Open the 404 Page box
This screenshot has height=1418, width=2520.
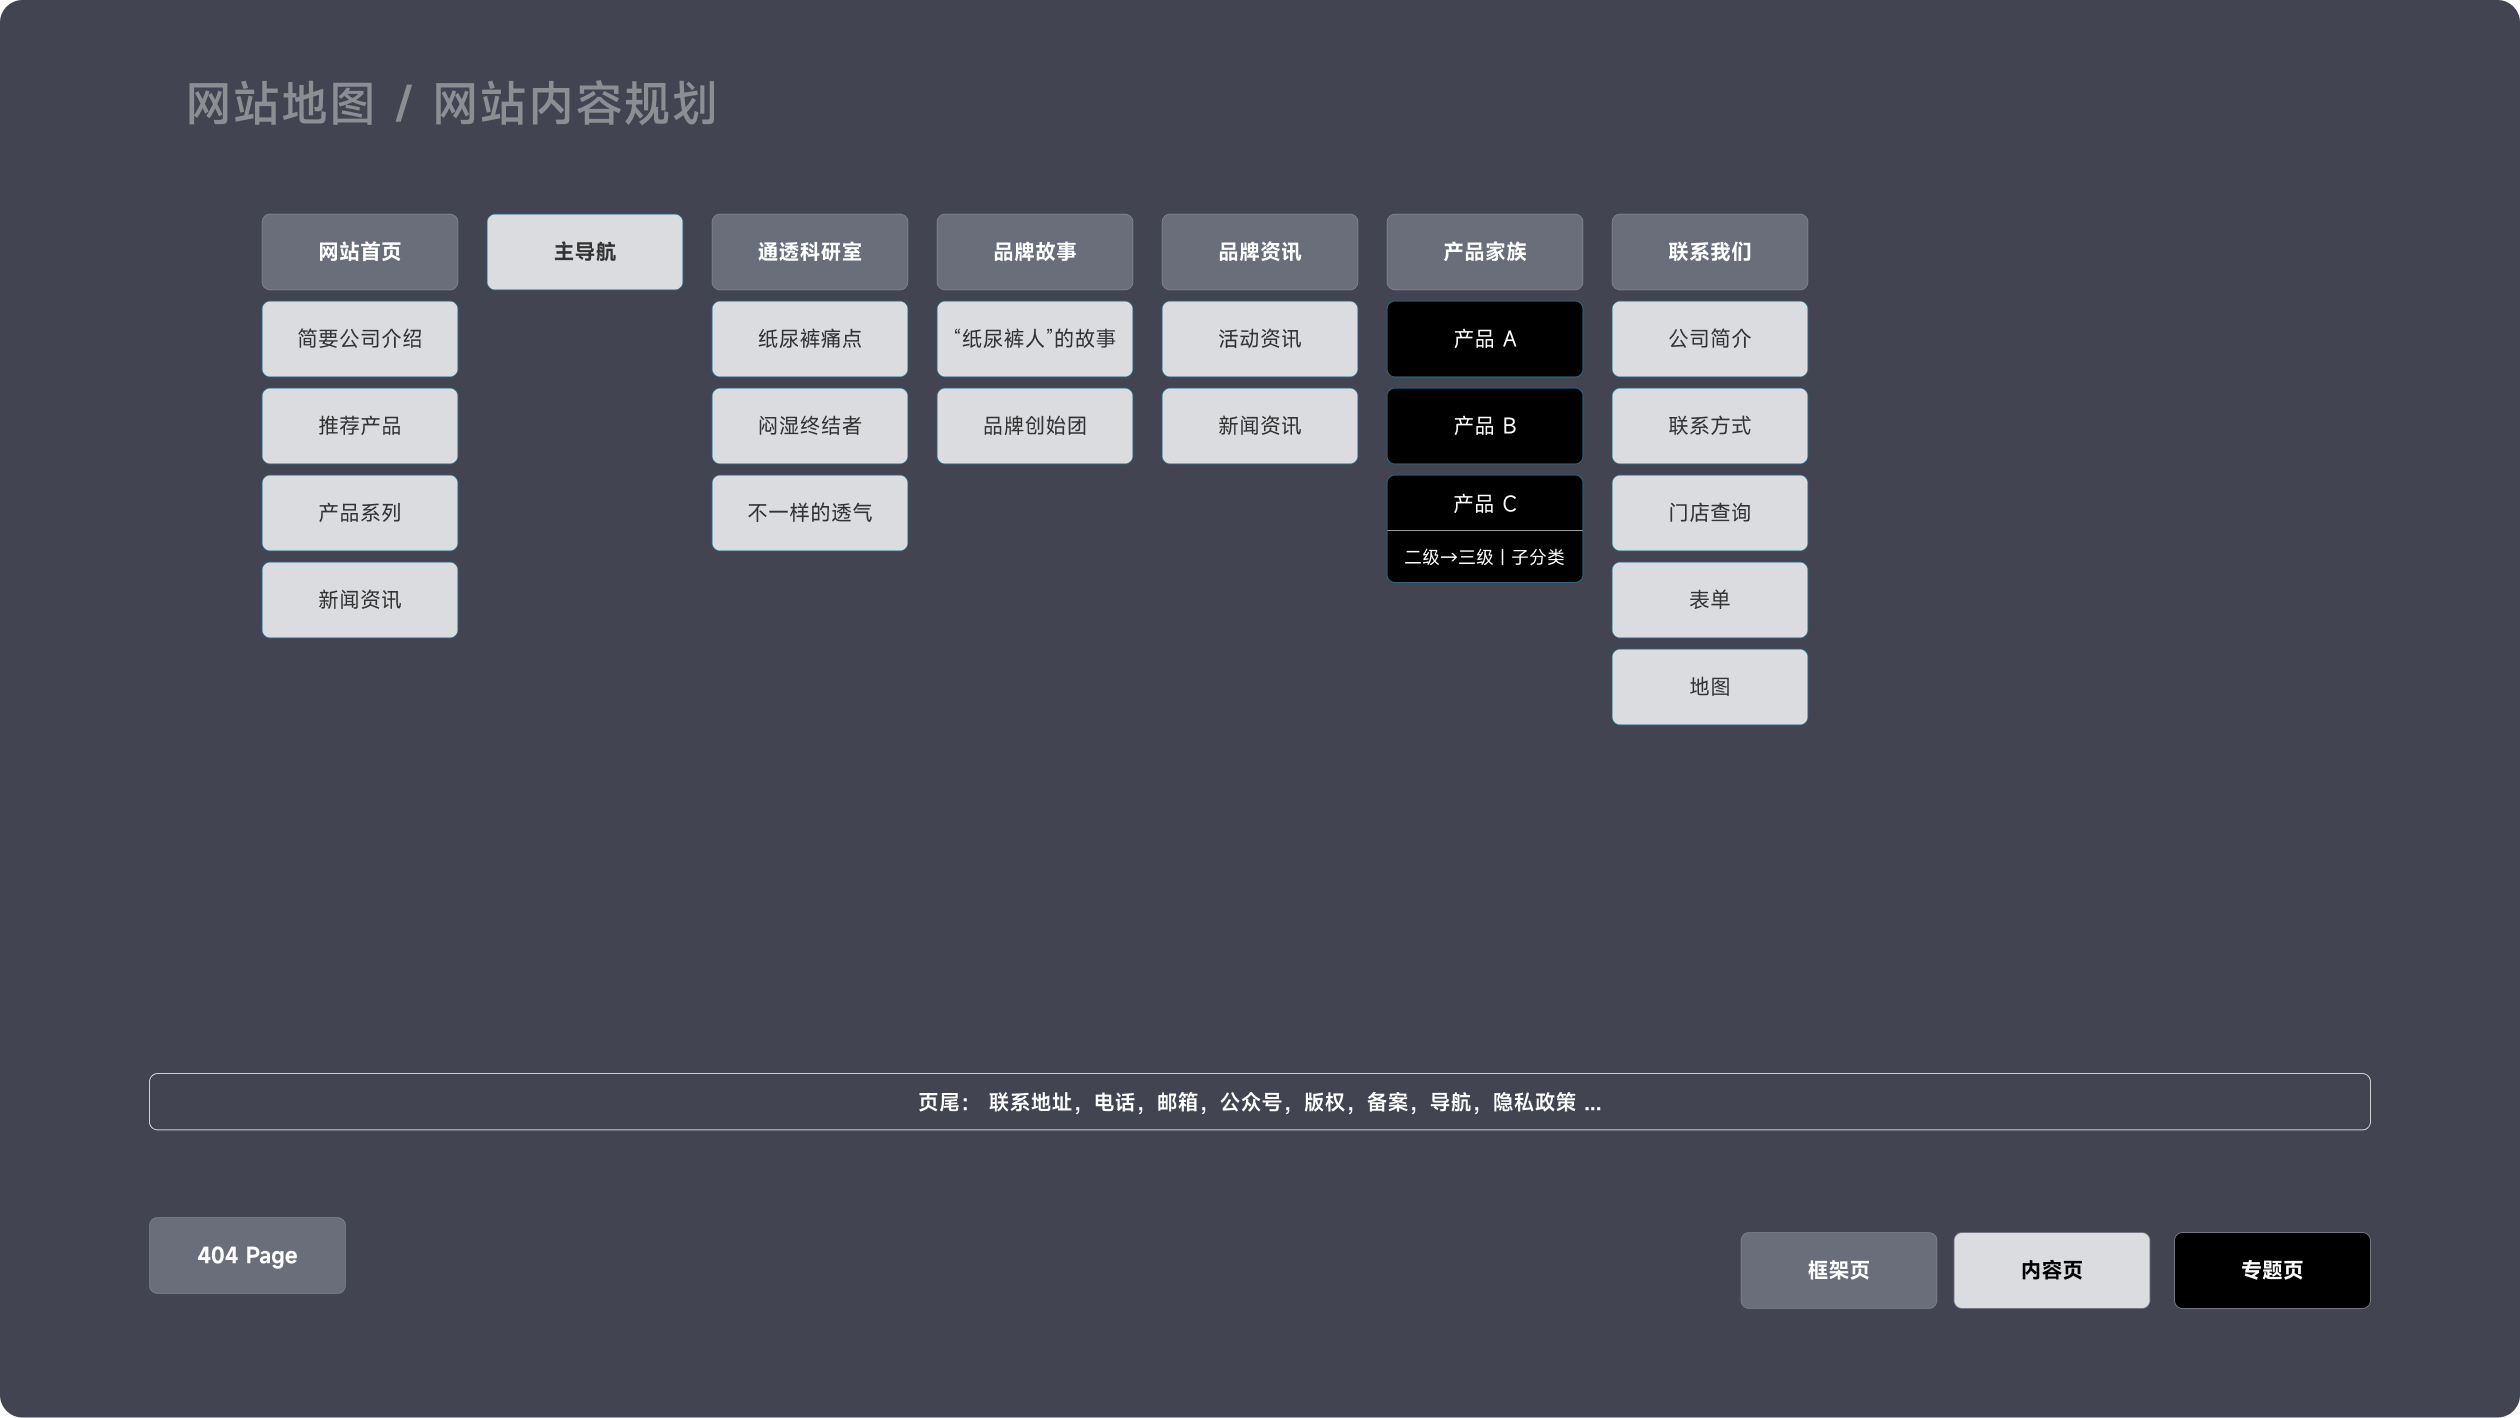[247, 1256]
